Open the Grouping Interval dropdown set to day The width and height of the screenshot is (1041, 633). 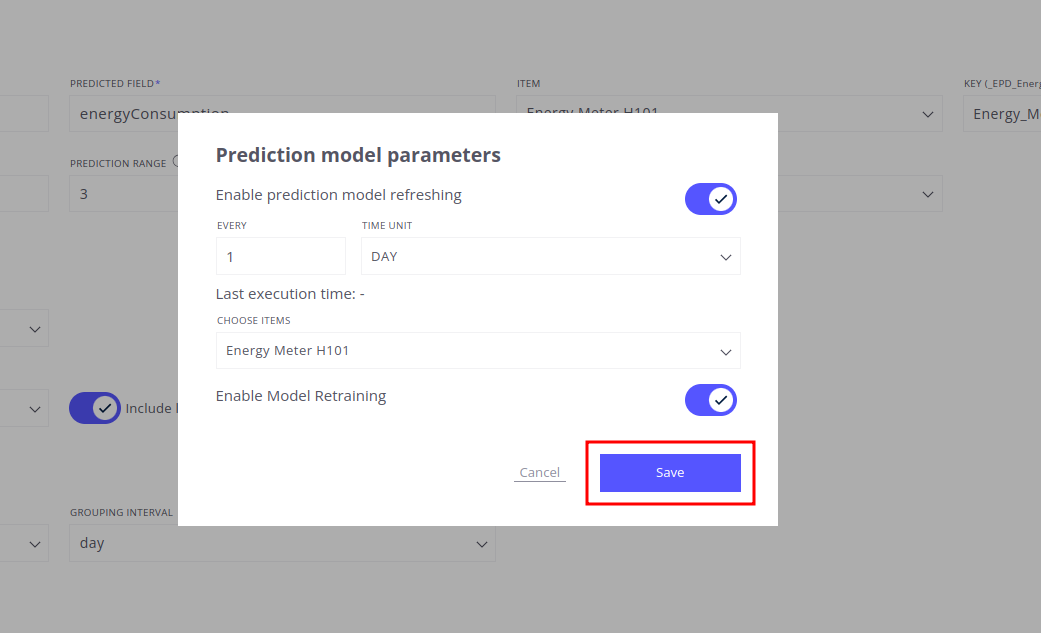pos(282,544)
